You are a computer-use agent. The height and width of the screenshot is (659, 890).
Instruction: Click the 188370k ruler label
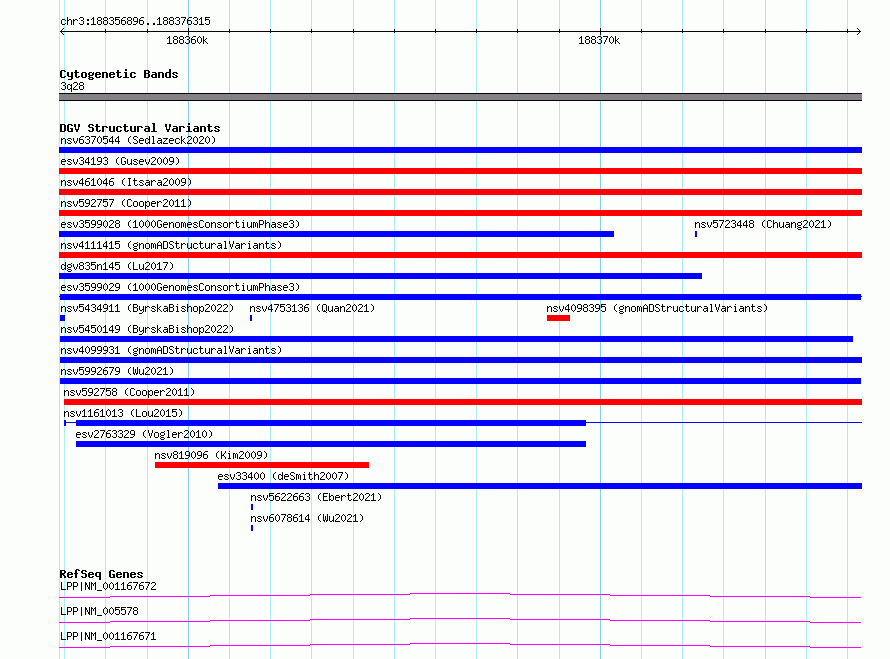click(599, 40)
